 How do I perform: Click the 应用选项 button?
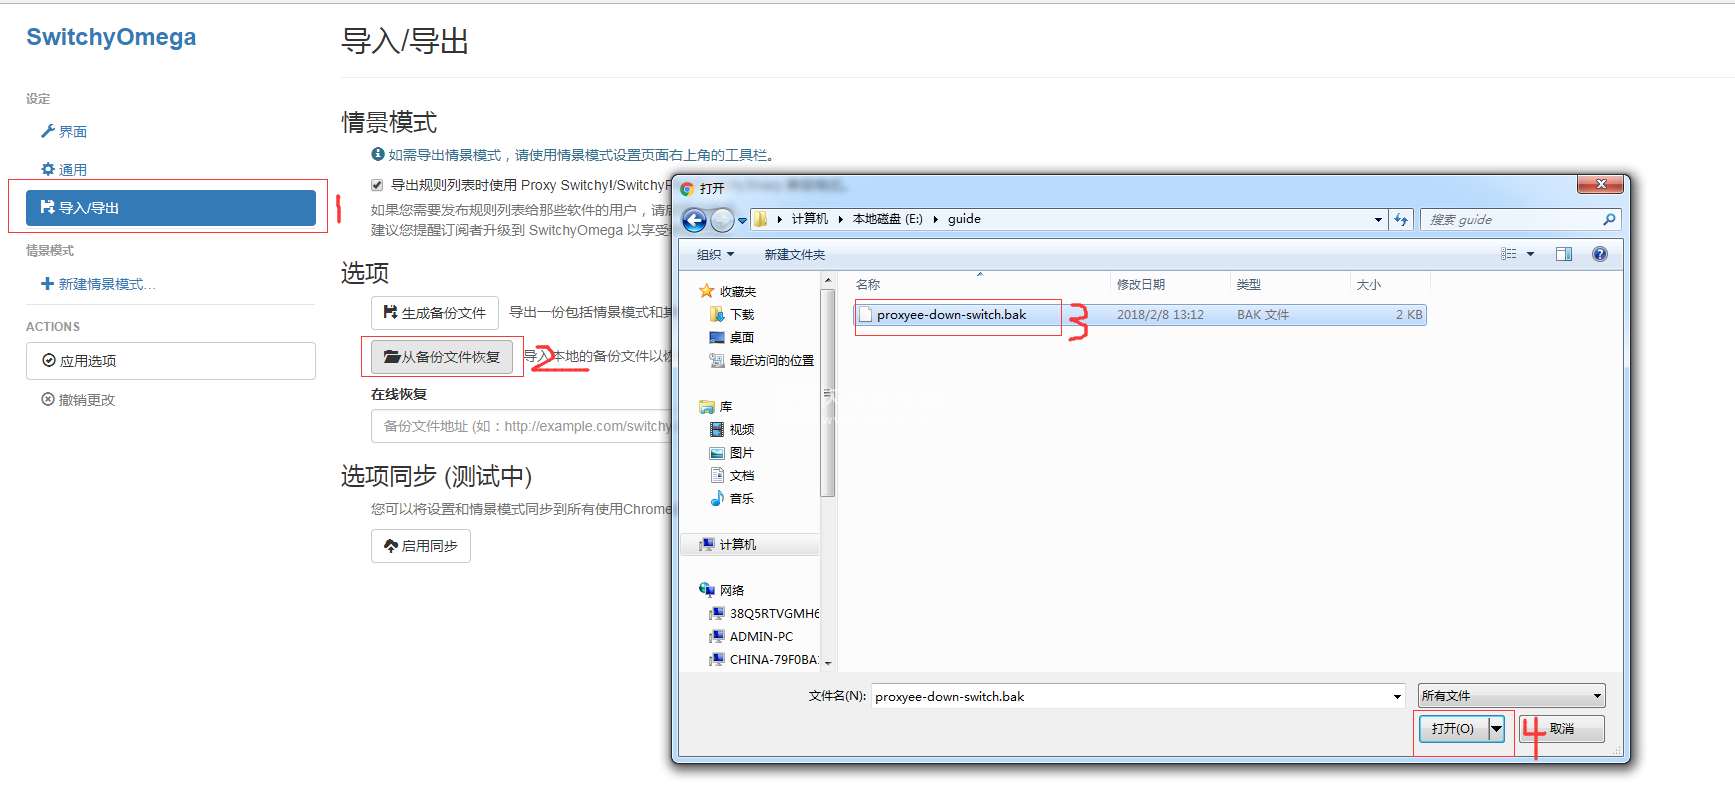pyautogui.click(x=171, y=361)
